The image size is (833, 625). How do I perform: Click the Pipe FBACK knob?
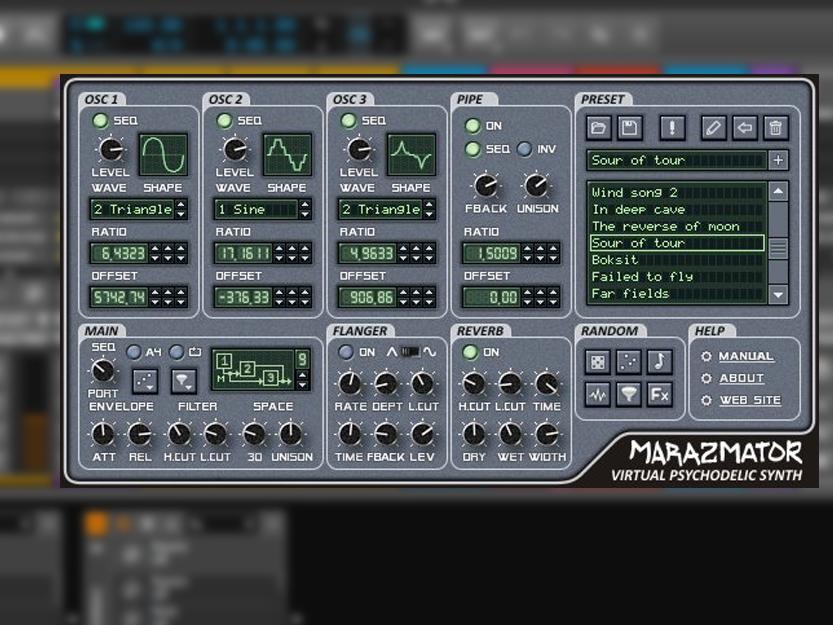click(486, 185)
